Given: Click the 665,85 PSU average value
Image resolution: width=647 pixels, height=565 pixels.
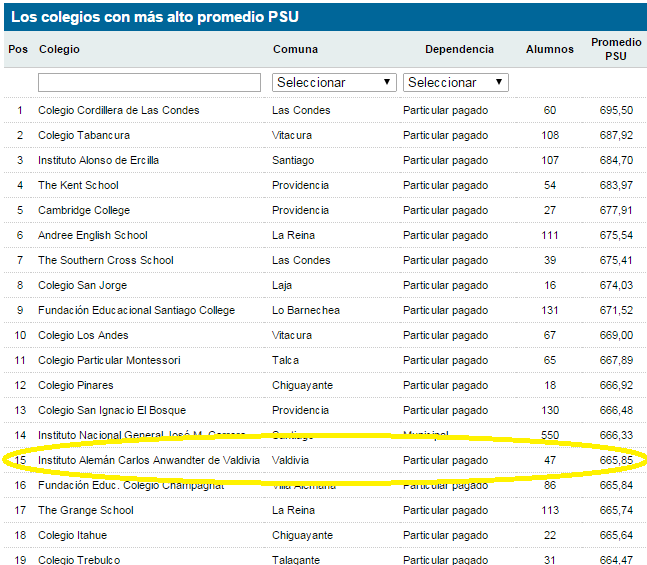Looking at the screenshot, I should [x=616, y=460].
